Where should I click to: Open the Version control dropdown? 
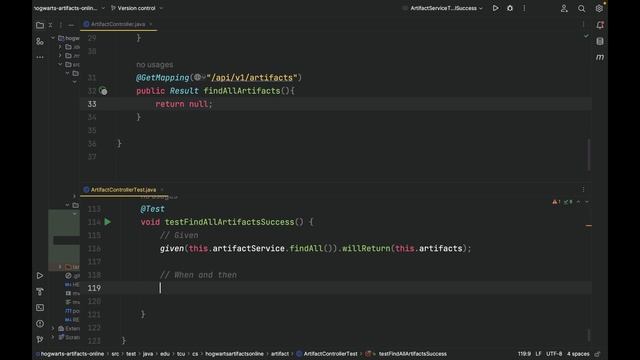tap(137, 8)
